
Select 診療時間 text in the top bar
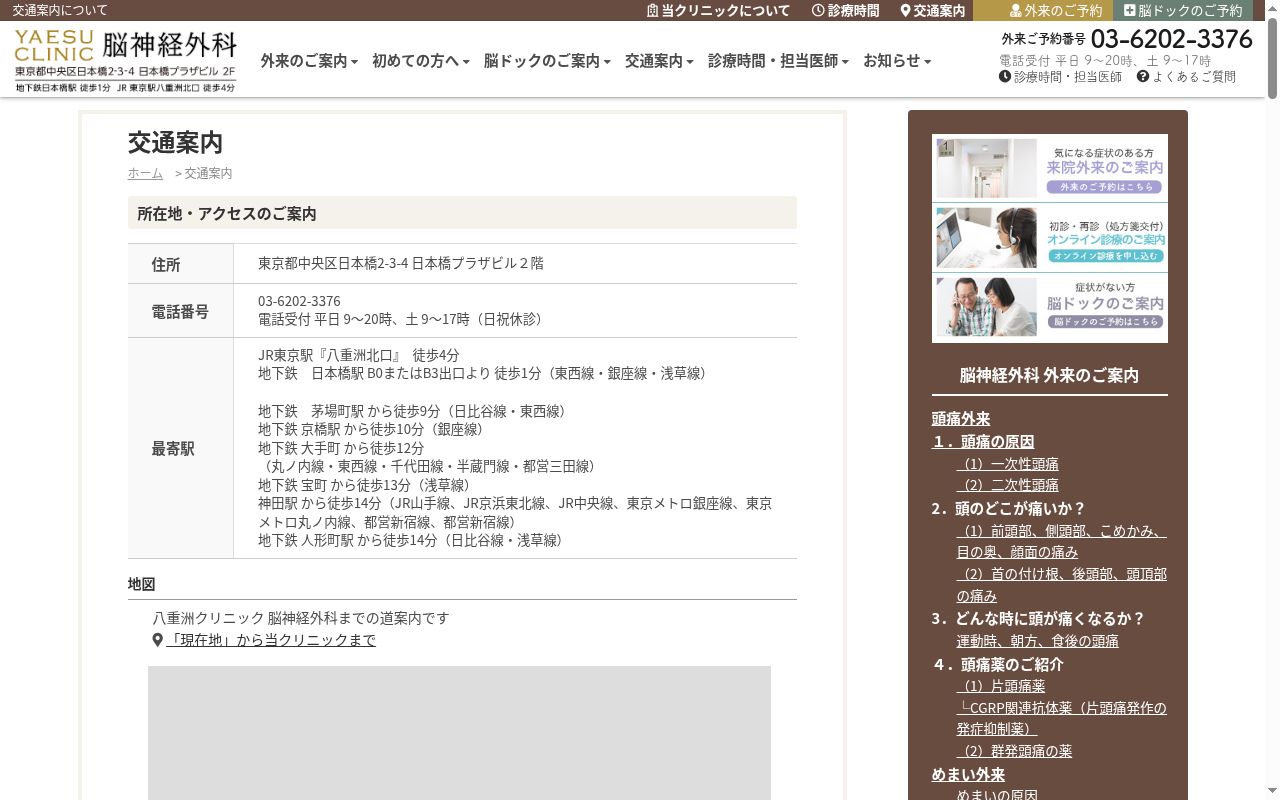pyautogui.click(x=854, y=10)
